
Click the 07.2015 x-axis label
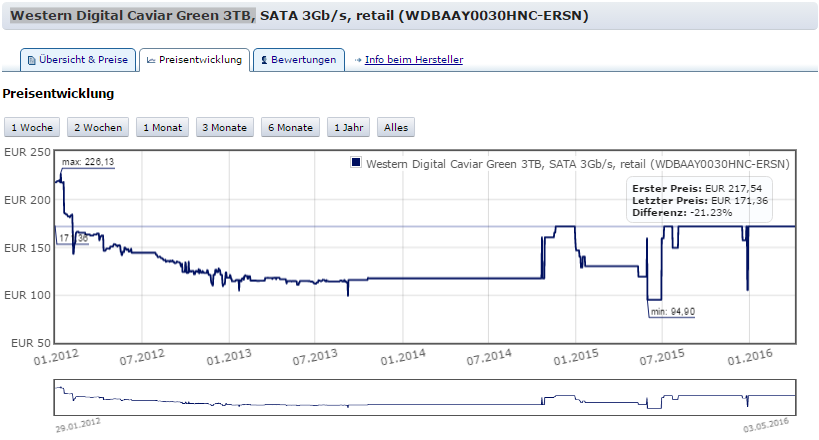click(662, 357)
